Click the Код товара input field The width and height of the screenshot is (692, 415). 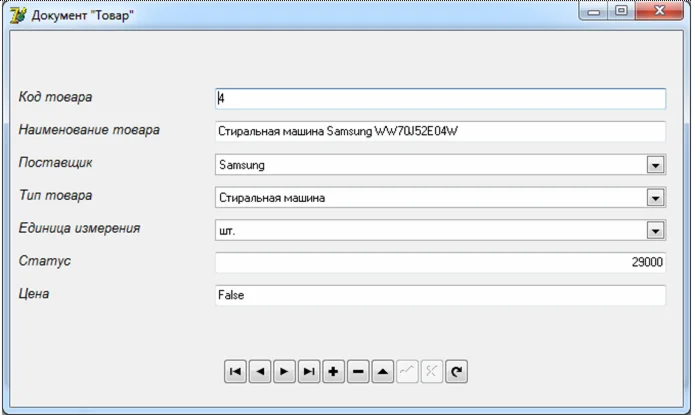click(440, 98)
